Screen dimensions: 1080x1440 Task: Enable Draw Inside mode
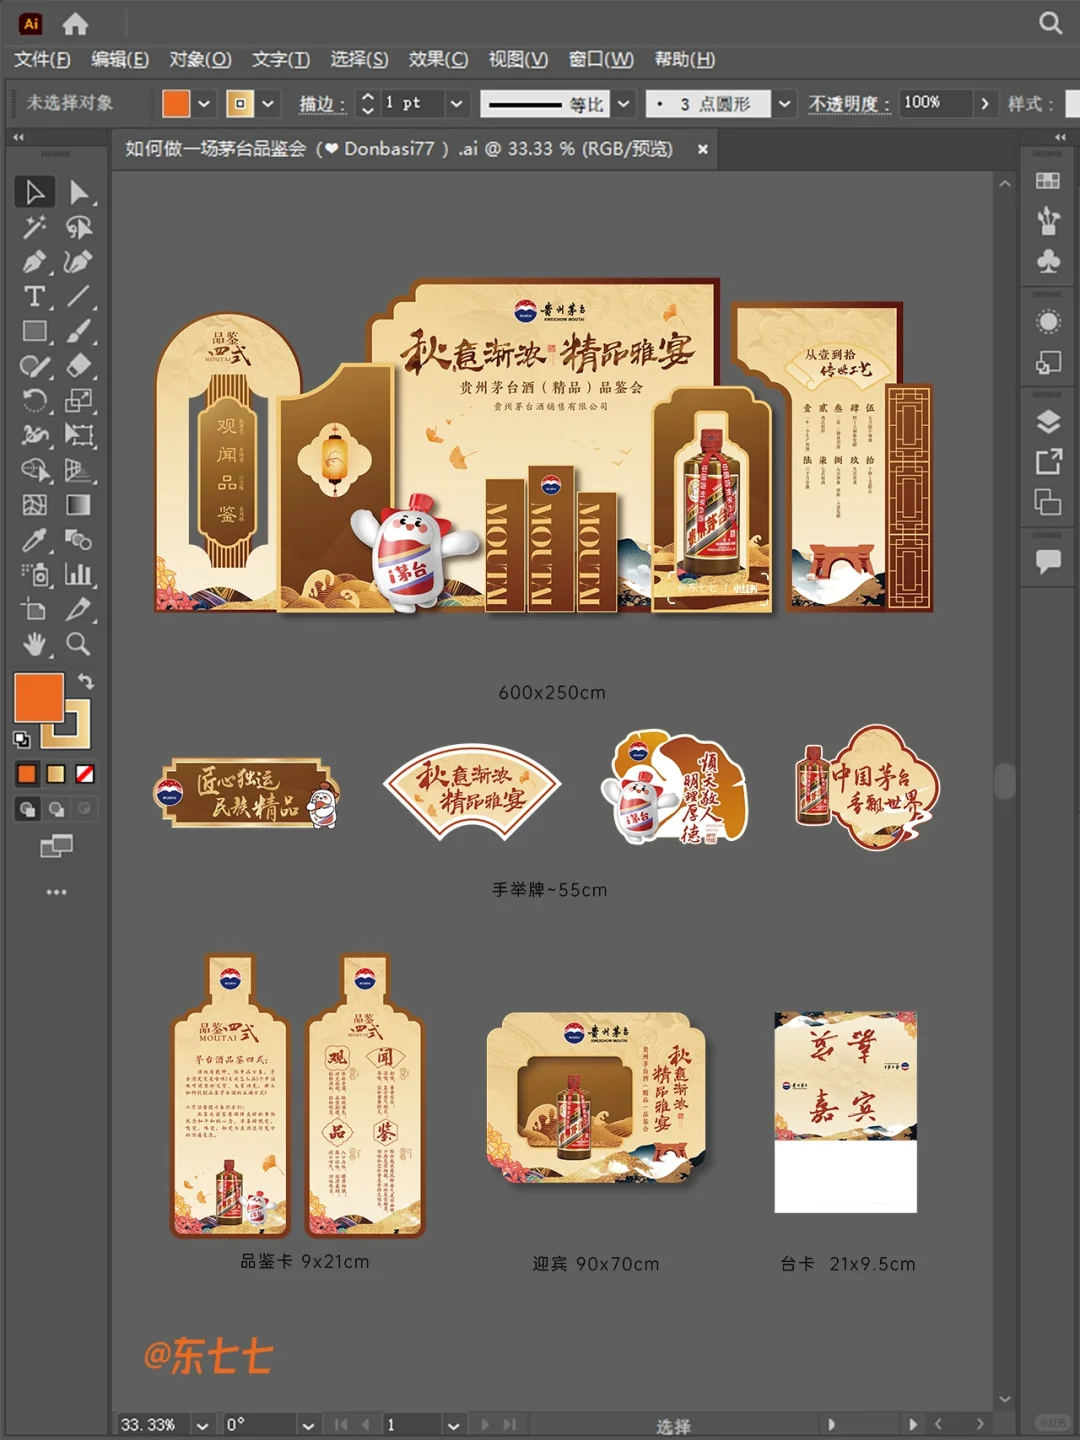click(85, 809)
